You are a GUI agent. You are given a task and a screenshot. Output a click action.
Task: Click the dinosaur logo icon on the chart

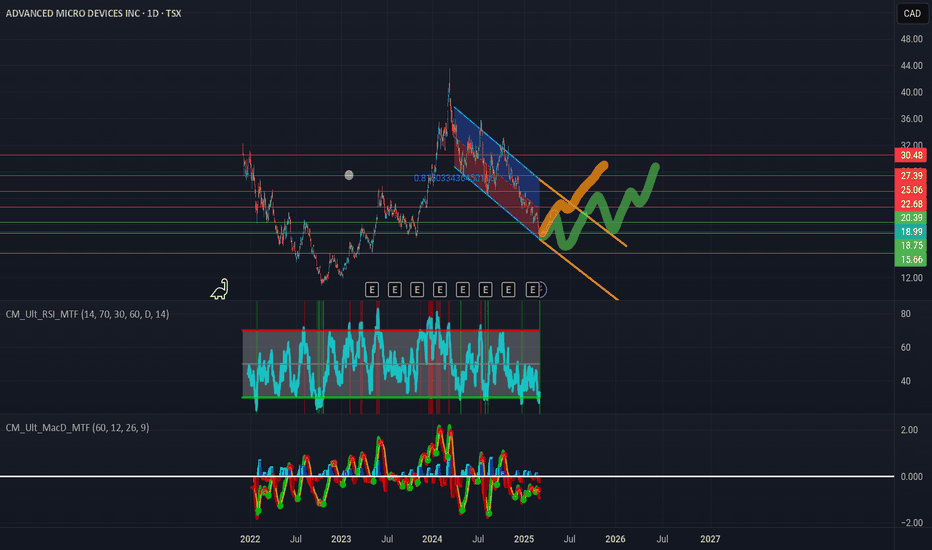pos(219,289)
